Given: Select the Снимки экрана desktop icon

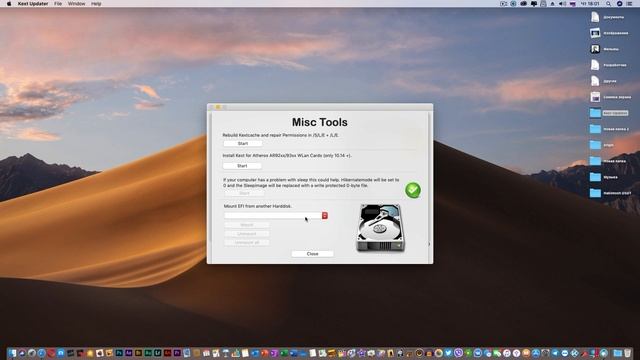Looking at the screenshot, I should (595, 97).
